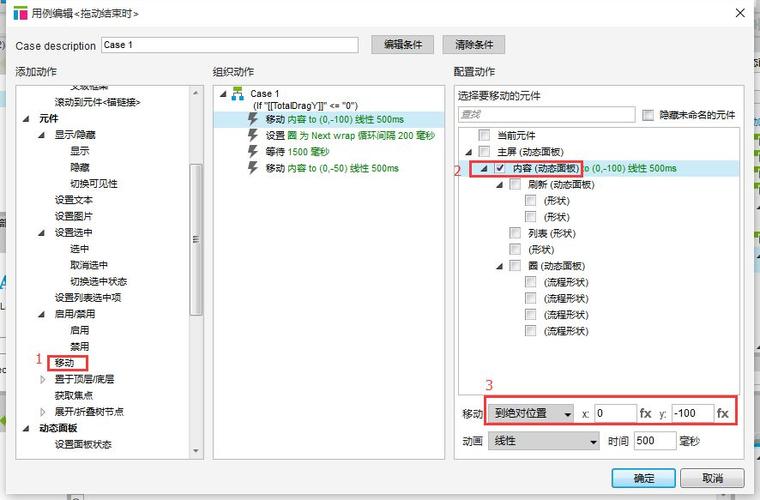Uncheck the 内容 (动态面板) checkbox
760x500 pixels.
[500, 168]
